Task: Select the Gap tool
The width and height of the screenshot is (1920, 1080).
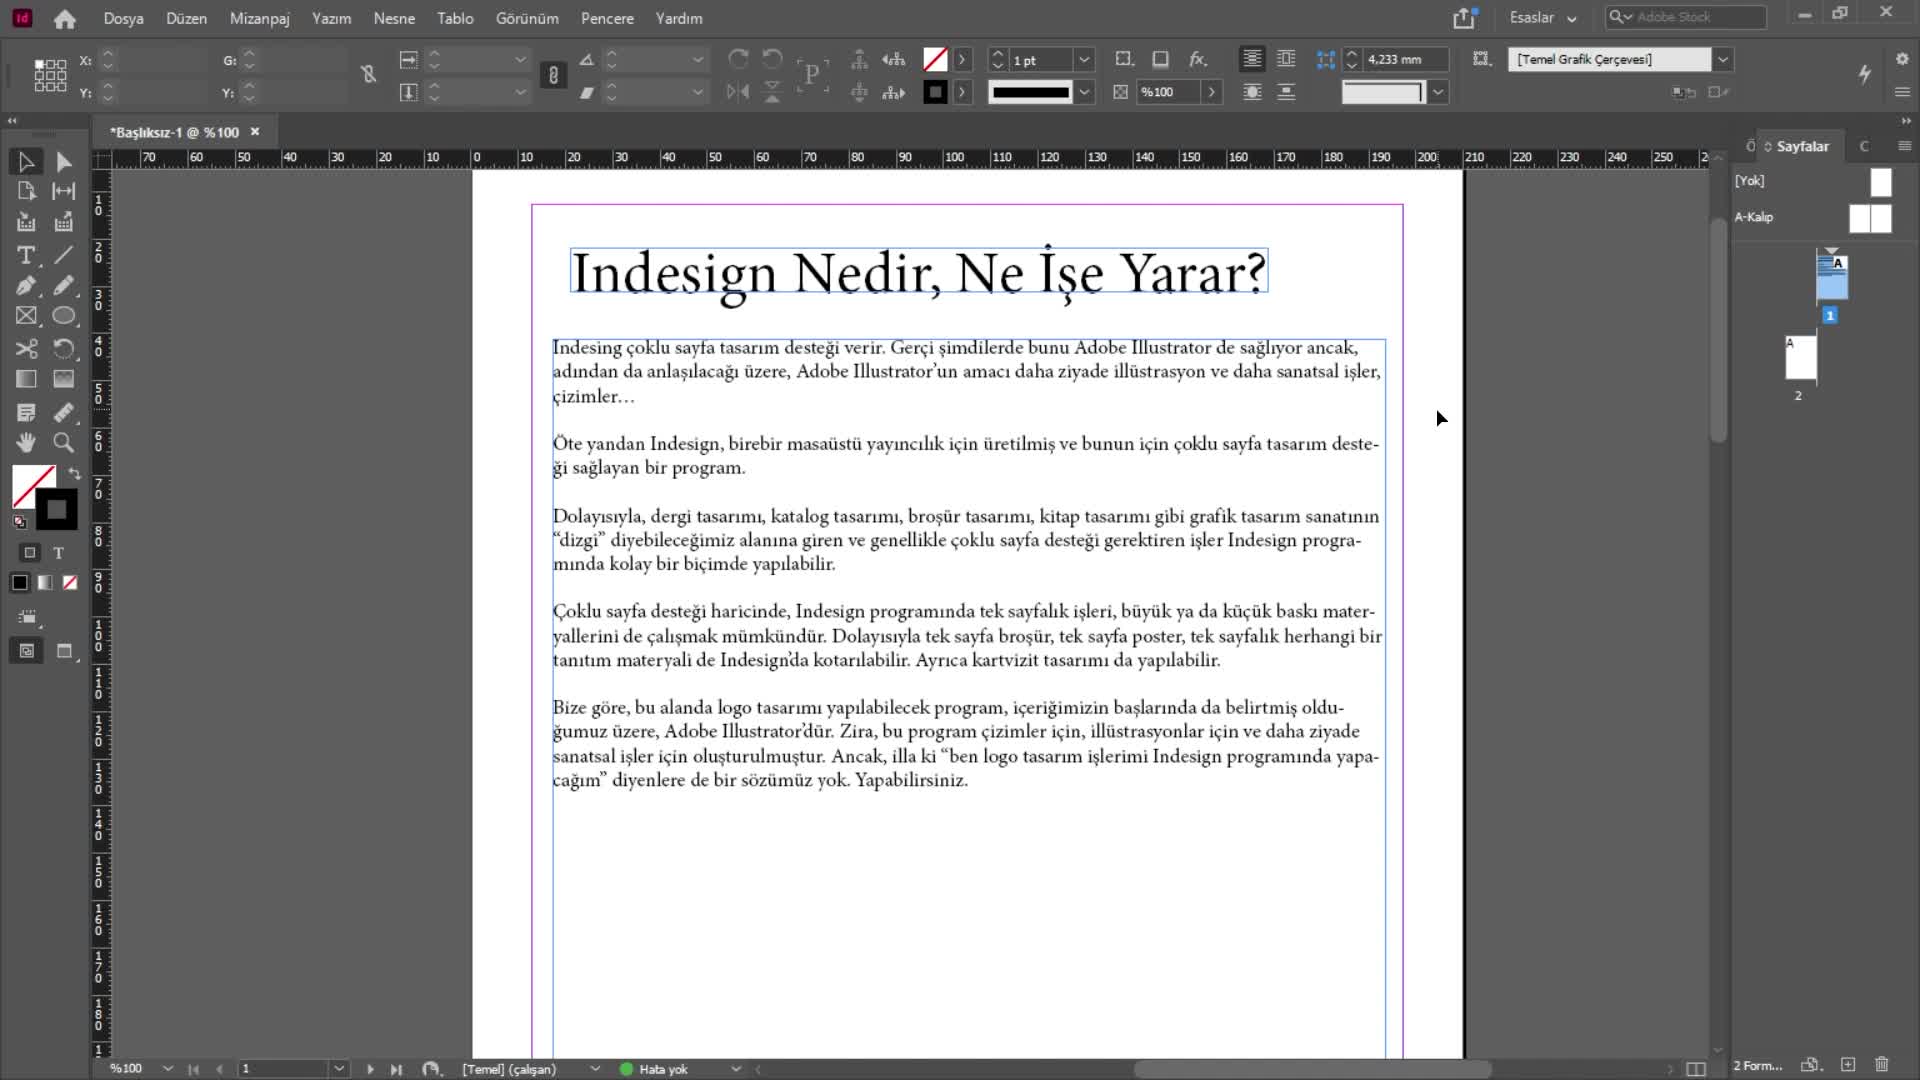Action: [64, 191]
